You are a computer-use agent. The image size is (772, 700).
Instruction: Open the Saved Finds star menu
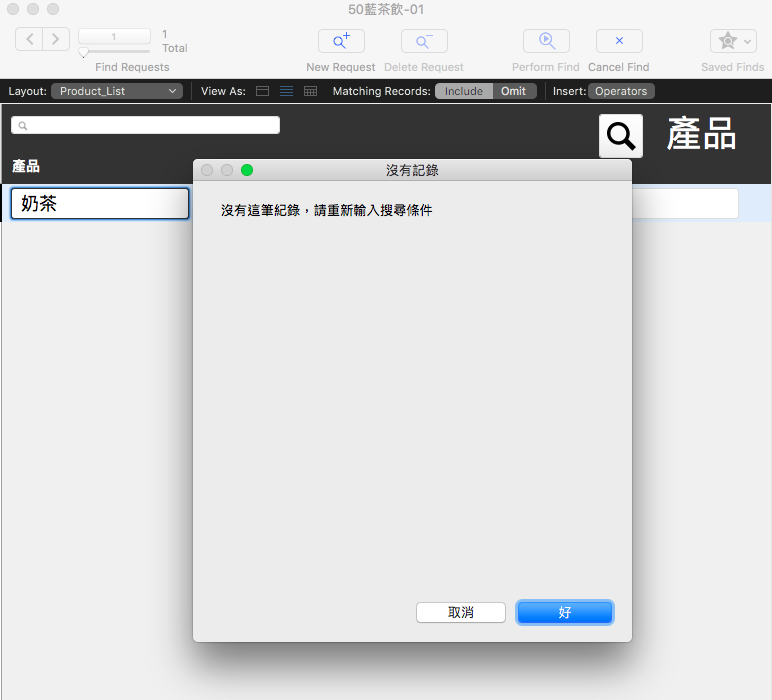[x=733, y=41]
